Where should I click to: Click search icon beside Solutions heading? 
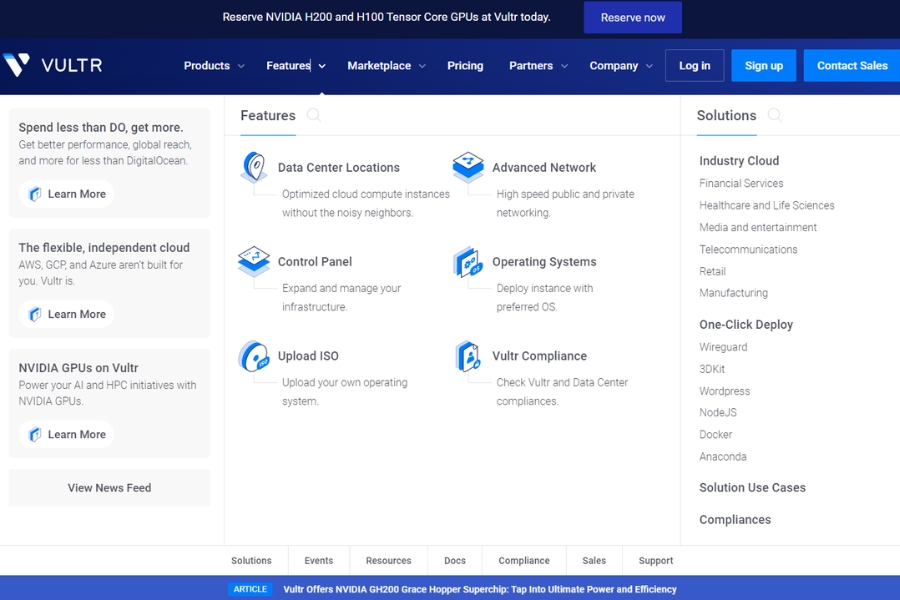[x=774, y=115]
